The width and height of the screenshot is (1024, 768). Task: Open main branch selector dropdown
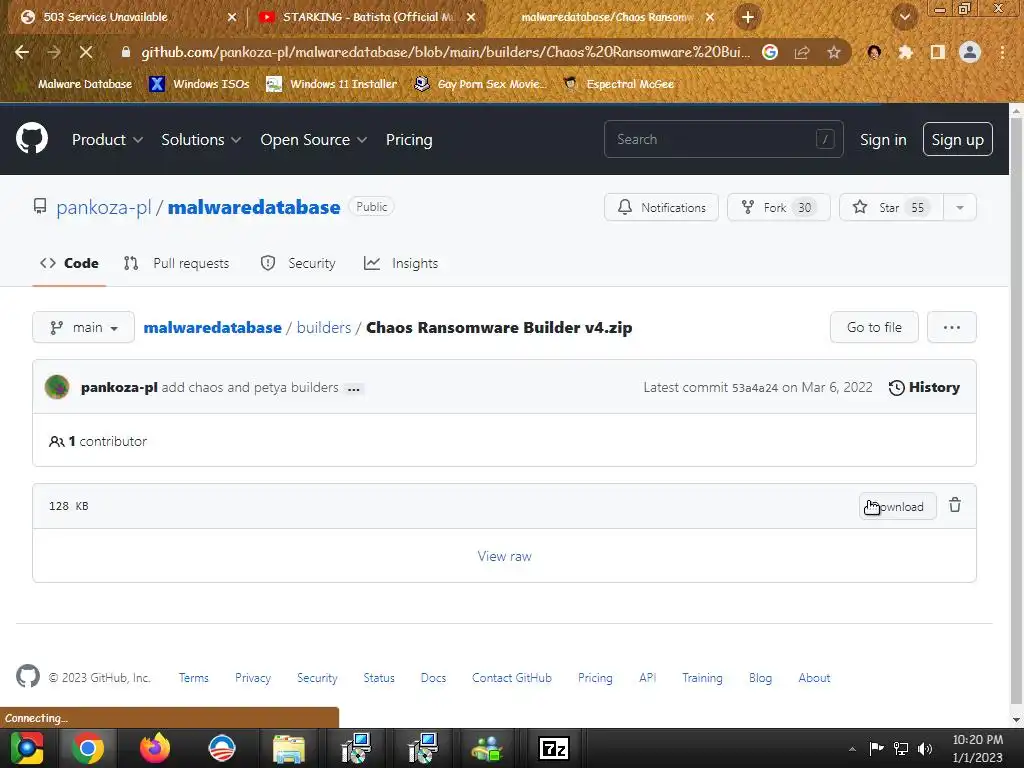[84, 327]
